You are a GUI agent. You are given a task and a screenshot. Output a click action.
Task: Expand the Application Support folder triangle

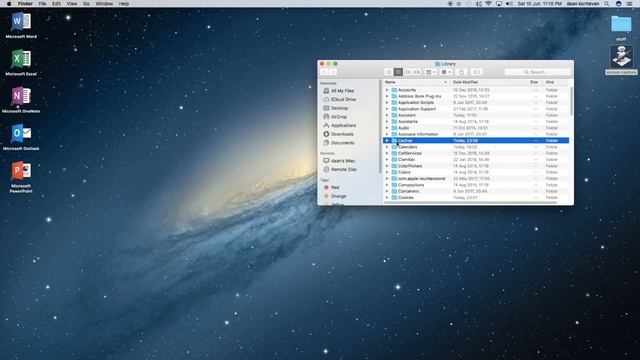click(x=387, y=109)
